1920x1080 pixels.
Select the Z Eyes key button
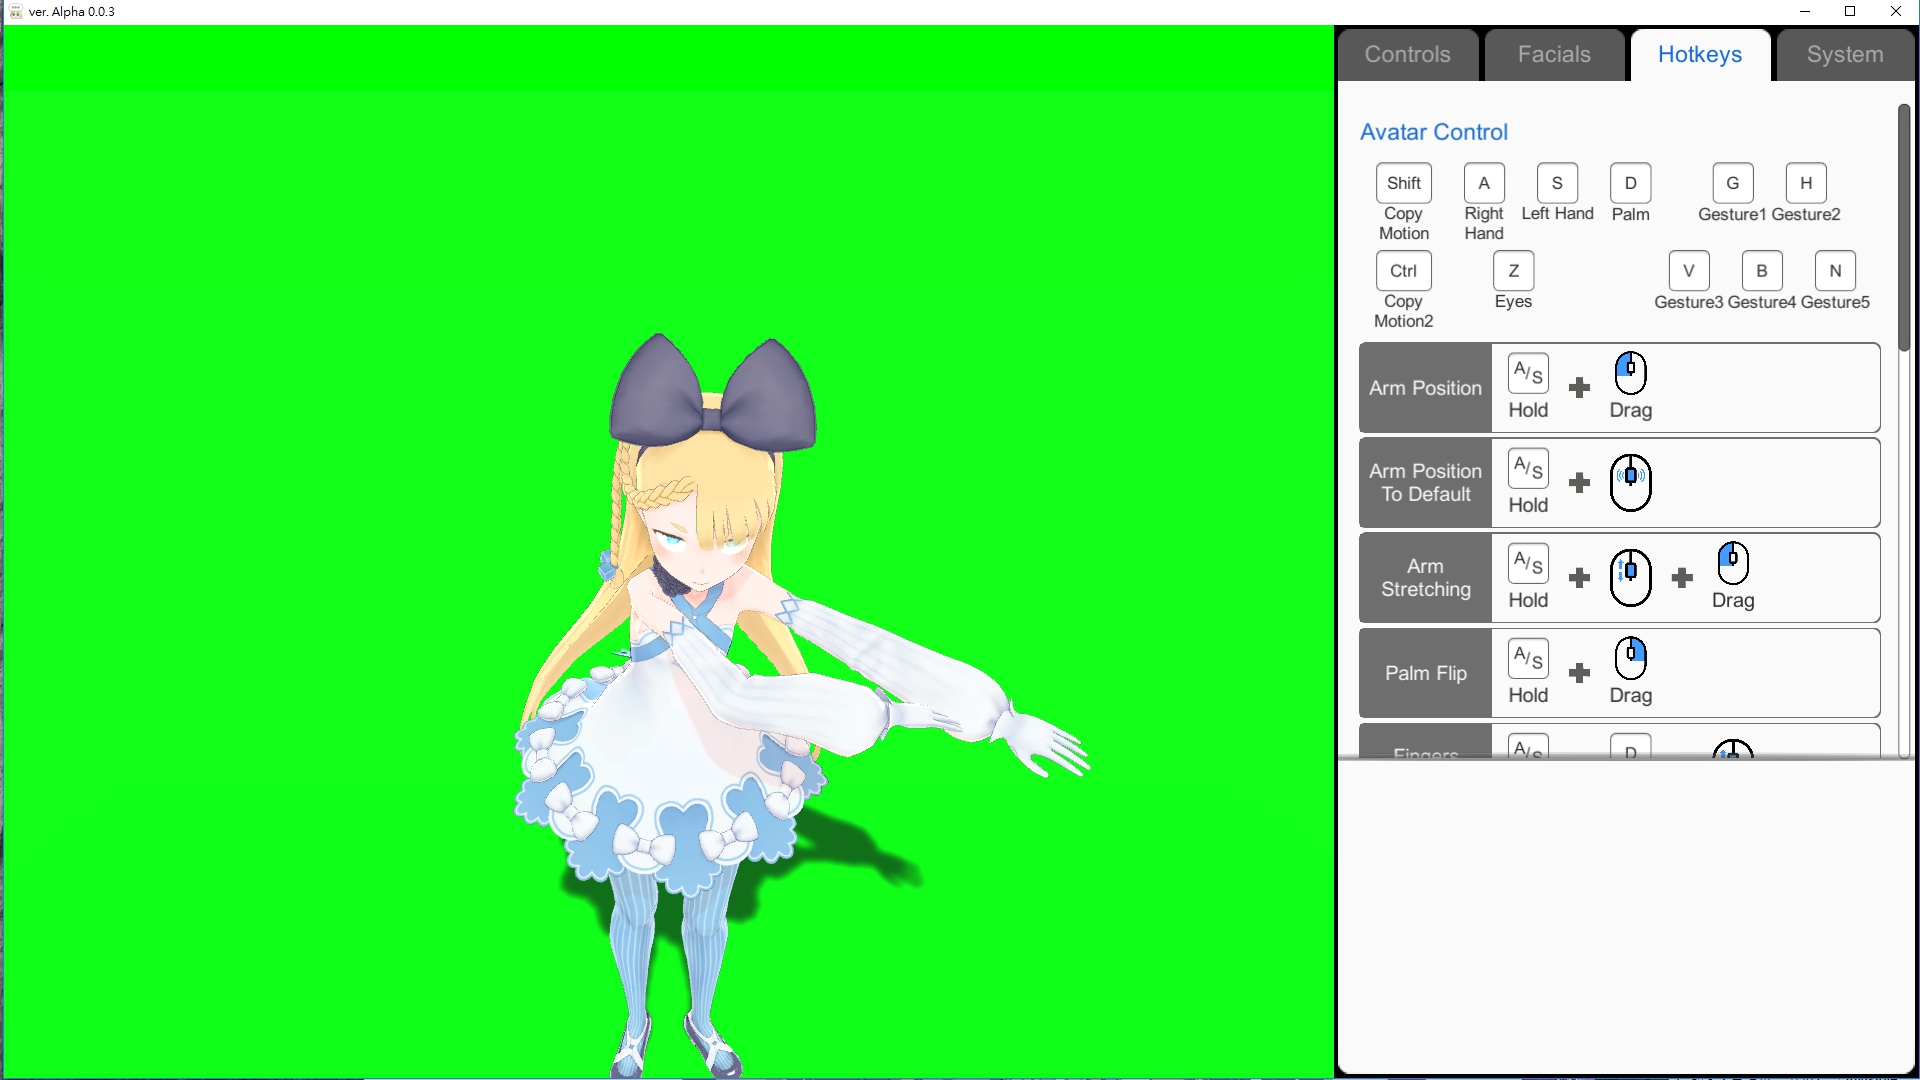[x=1513, y=270]
